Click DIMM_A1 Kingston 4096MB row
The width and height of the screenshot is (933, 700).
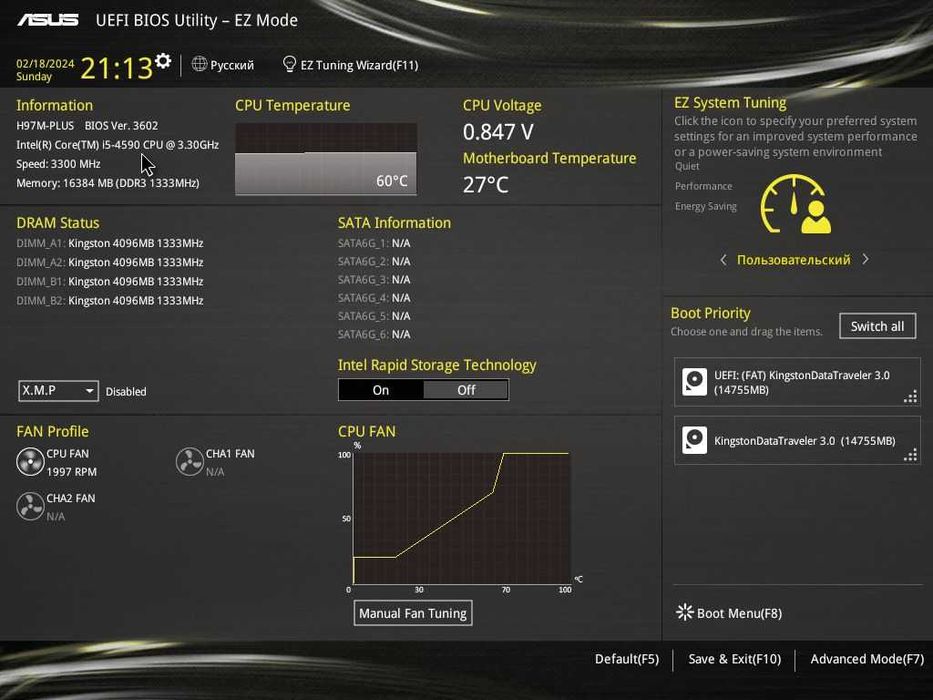[x=110, y=243]
